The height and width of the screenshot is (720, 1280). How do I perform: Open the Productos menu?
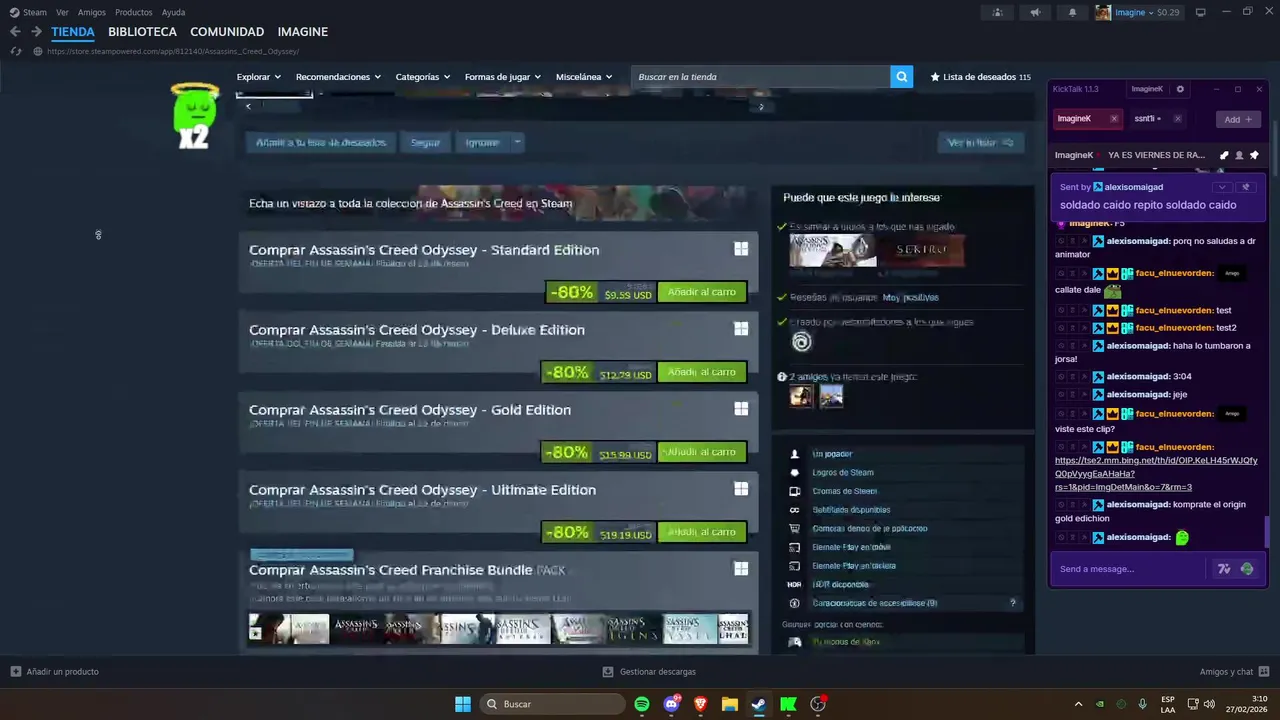(134, 12)
